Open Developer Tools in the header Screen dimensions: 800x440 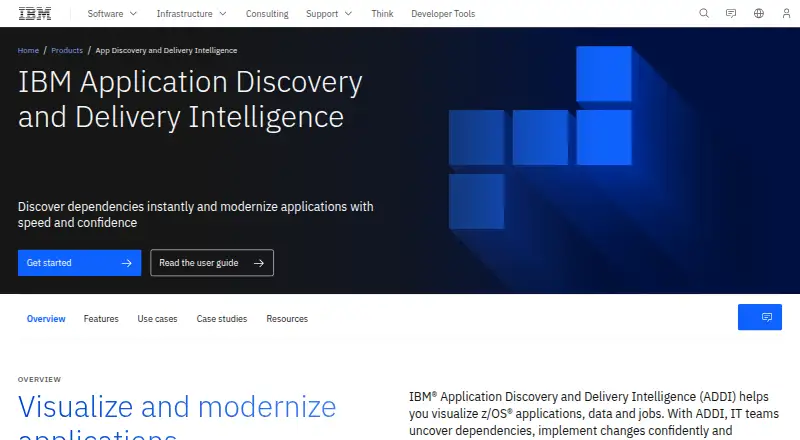[443, 14]
